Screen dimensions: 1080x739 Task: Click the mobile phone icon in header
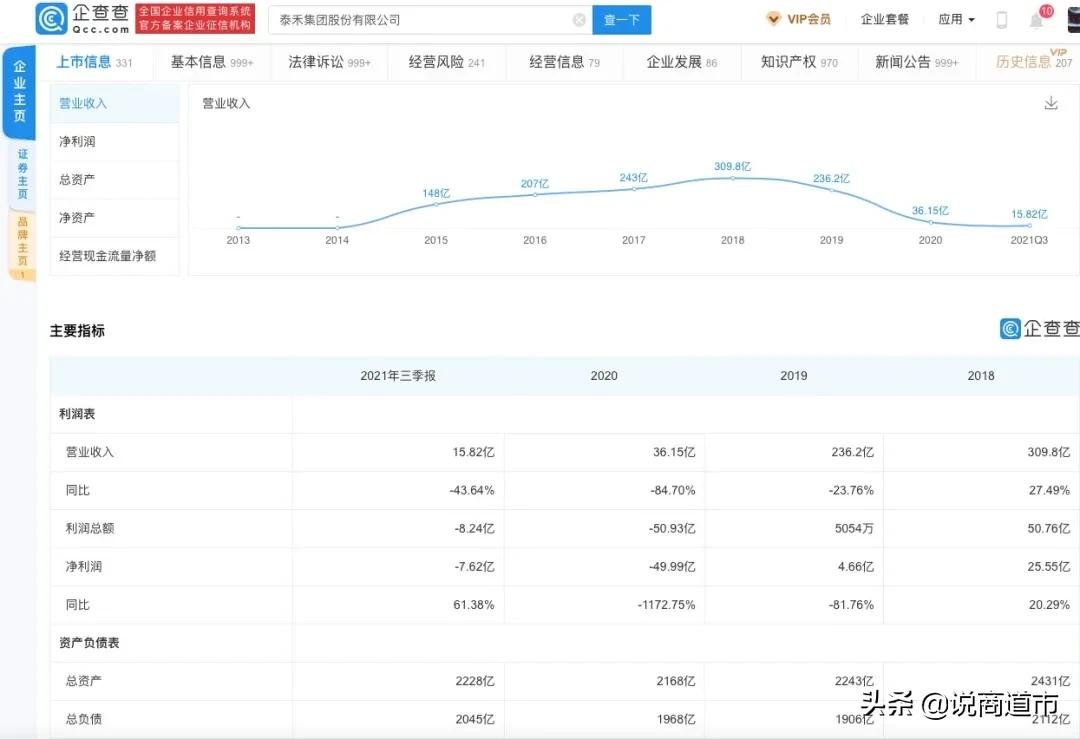1002,20
